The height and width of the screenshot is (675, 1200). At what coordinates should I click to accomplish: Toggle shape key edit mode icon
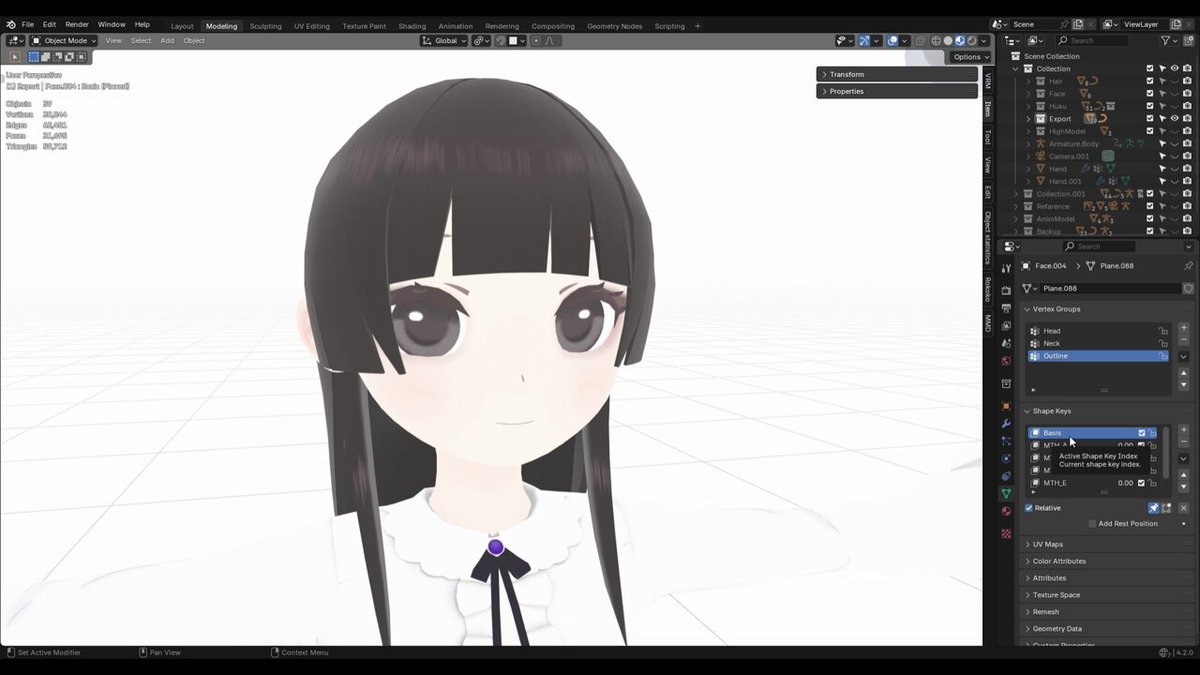point(1166,508)
